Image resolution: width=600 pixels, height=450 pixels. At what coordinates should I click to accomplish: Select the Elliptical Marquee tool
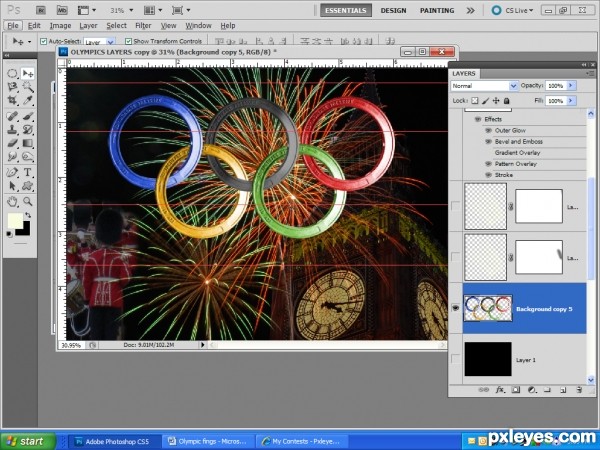pos(13,73)
